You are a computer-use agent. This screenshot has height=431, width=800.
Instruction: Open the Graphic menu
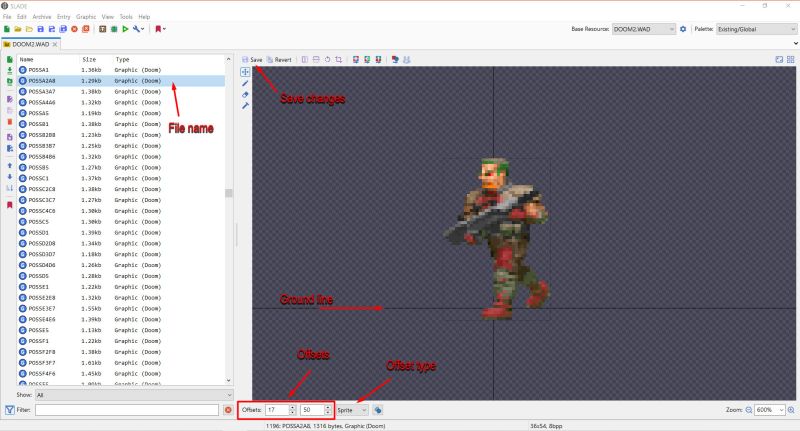point(87,17)
